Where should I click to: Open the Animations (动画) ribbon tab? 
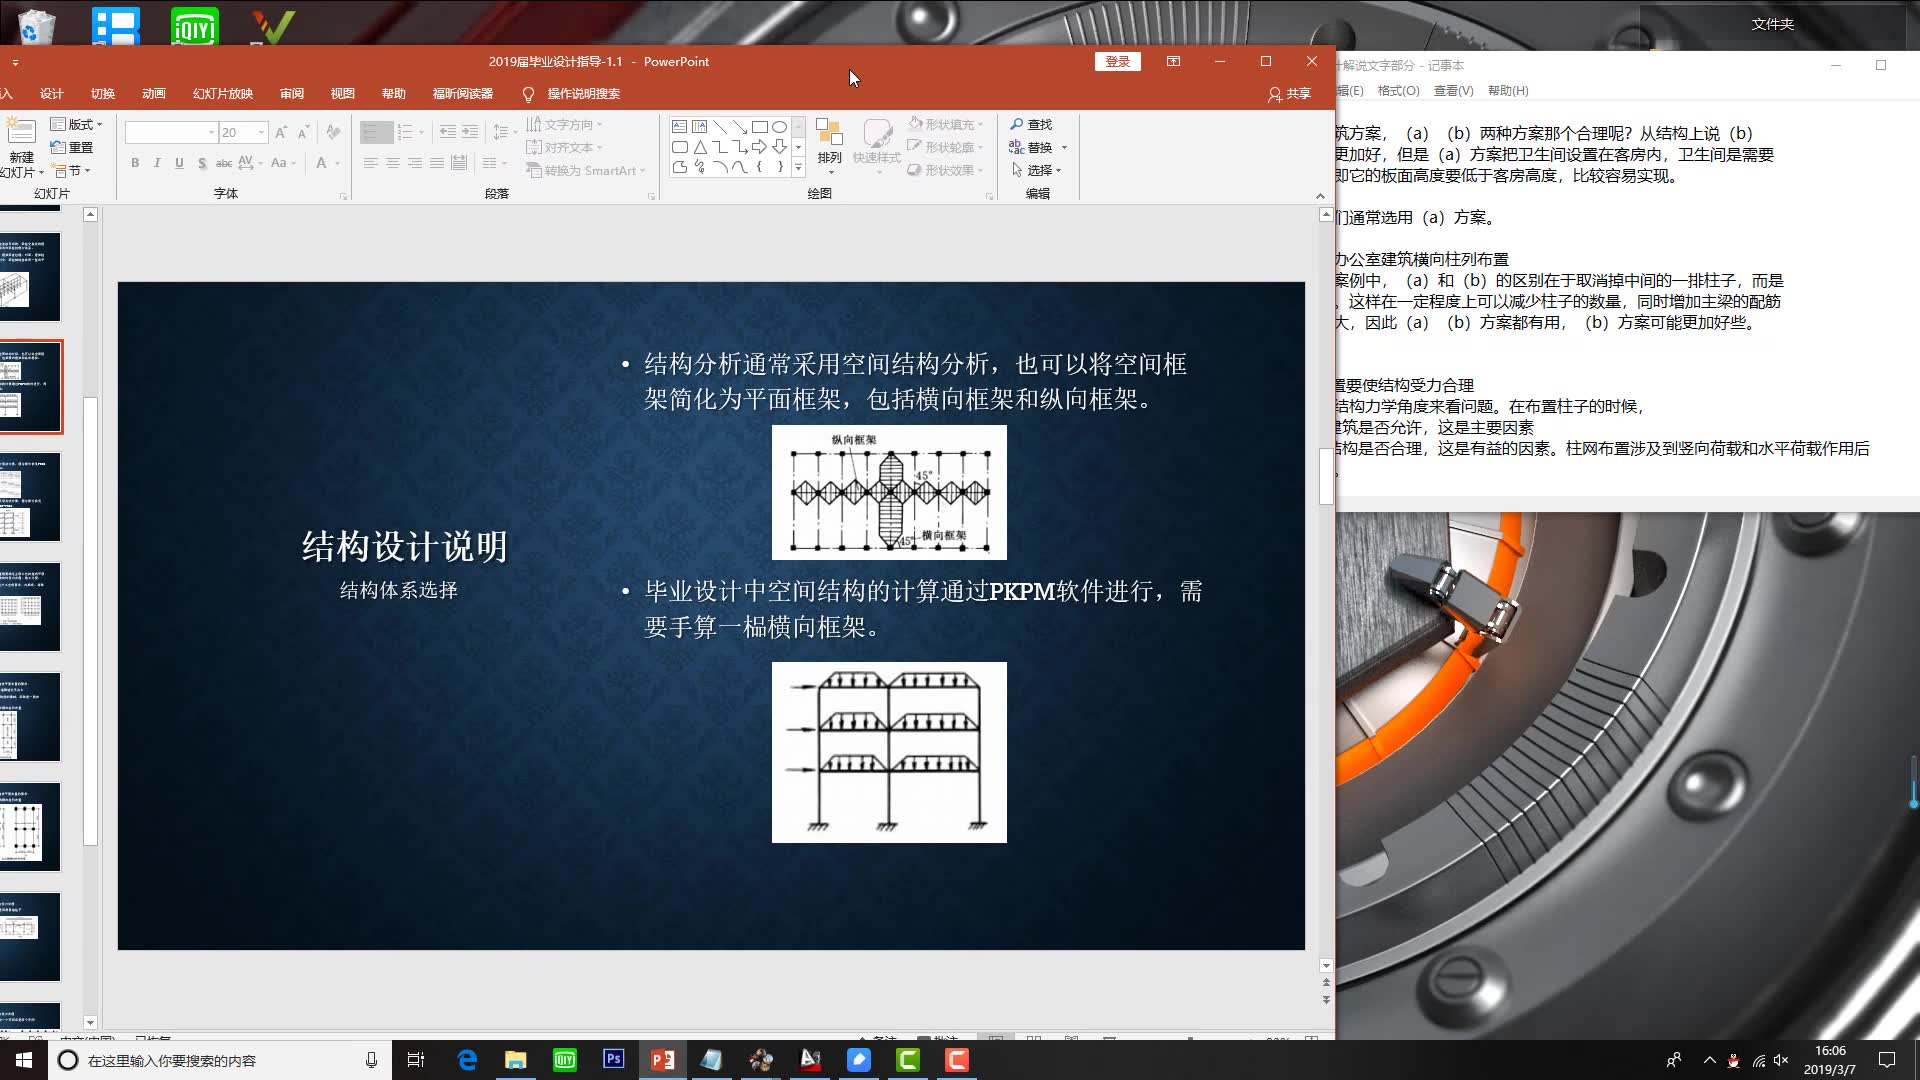click(154, 93)
